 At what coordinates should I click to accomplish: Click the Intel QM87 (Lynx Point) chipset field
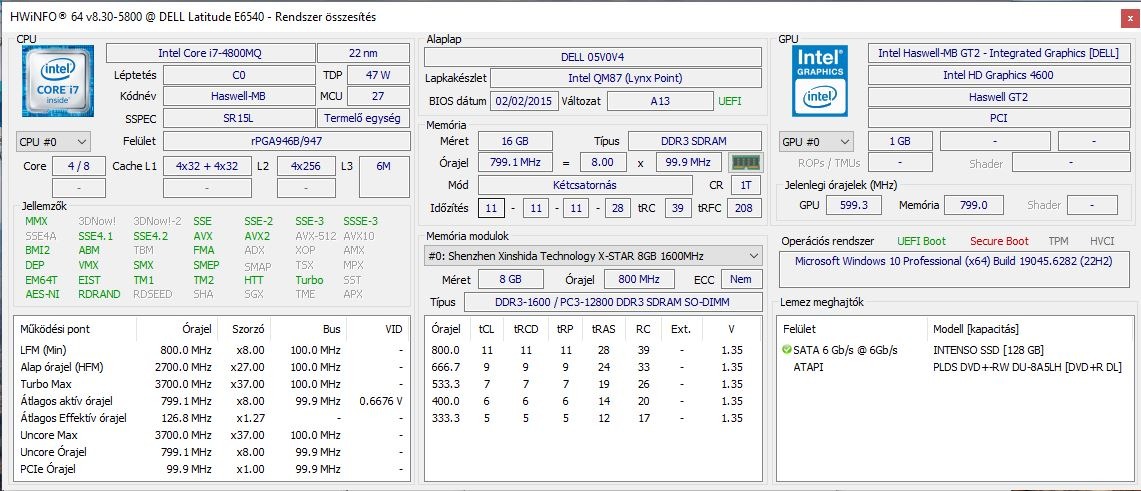(625, 79)
